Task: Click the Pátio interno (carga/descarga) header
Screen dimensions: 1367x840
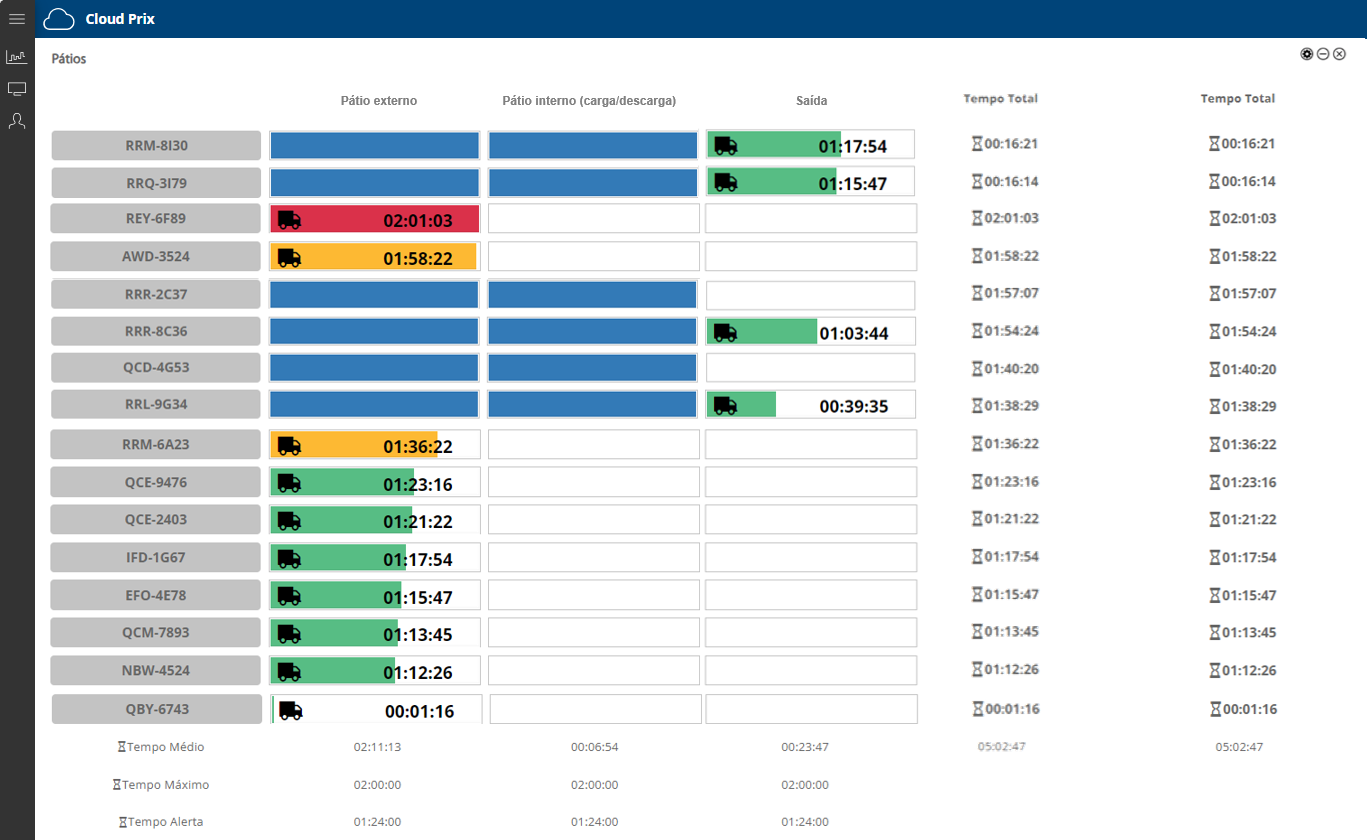Action: [x=589, y=101]
